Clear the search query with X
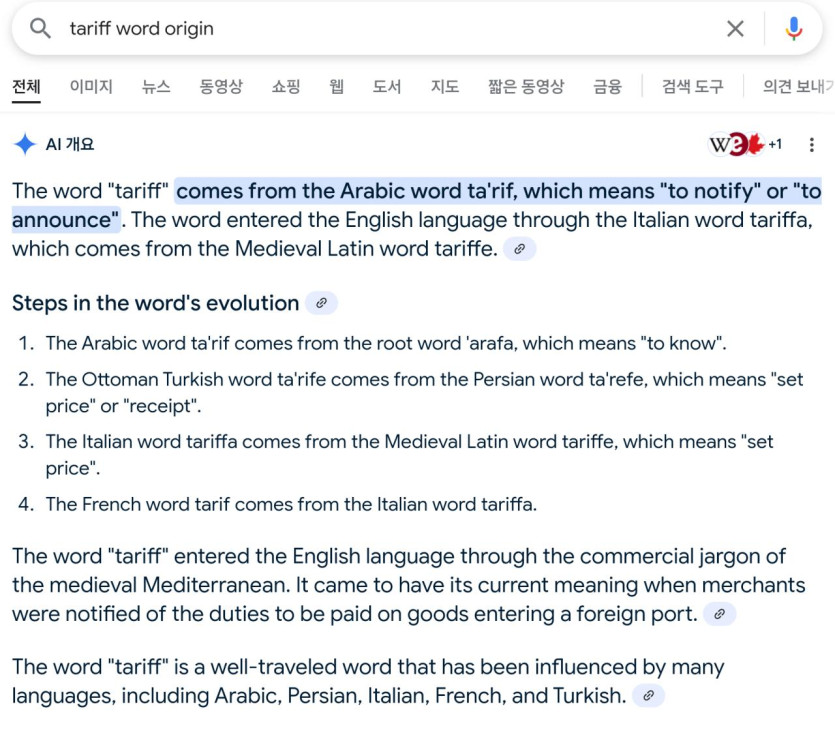The width and height of the screenshot is (835, 739). click(735, 29)
